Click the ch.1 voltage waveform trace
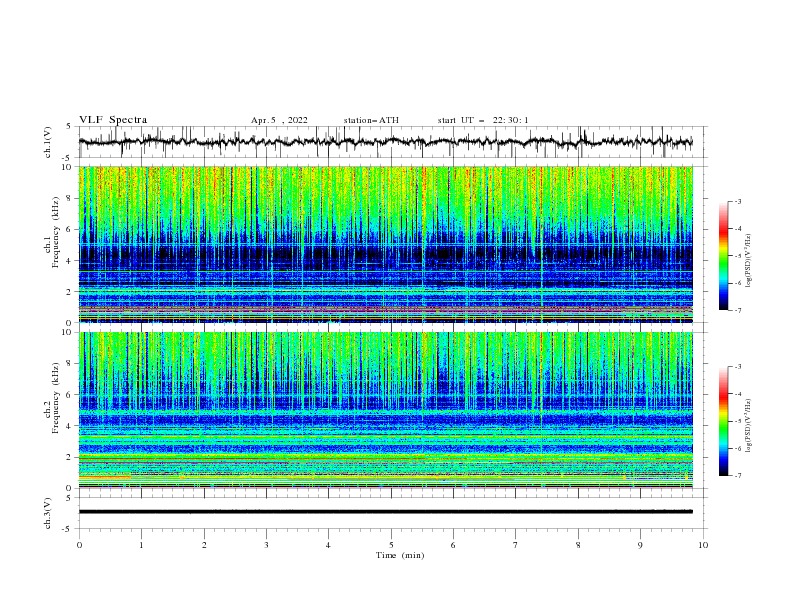This screenshot has width=792, height=612. pos(385,142)
